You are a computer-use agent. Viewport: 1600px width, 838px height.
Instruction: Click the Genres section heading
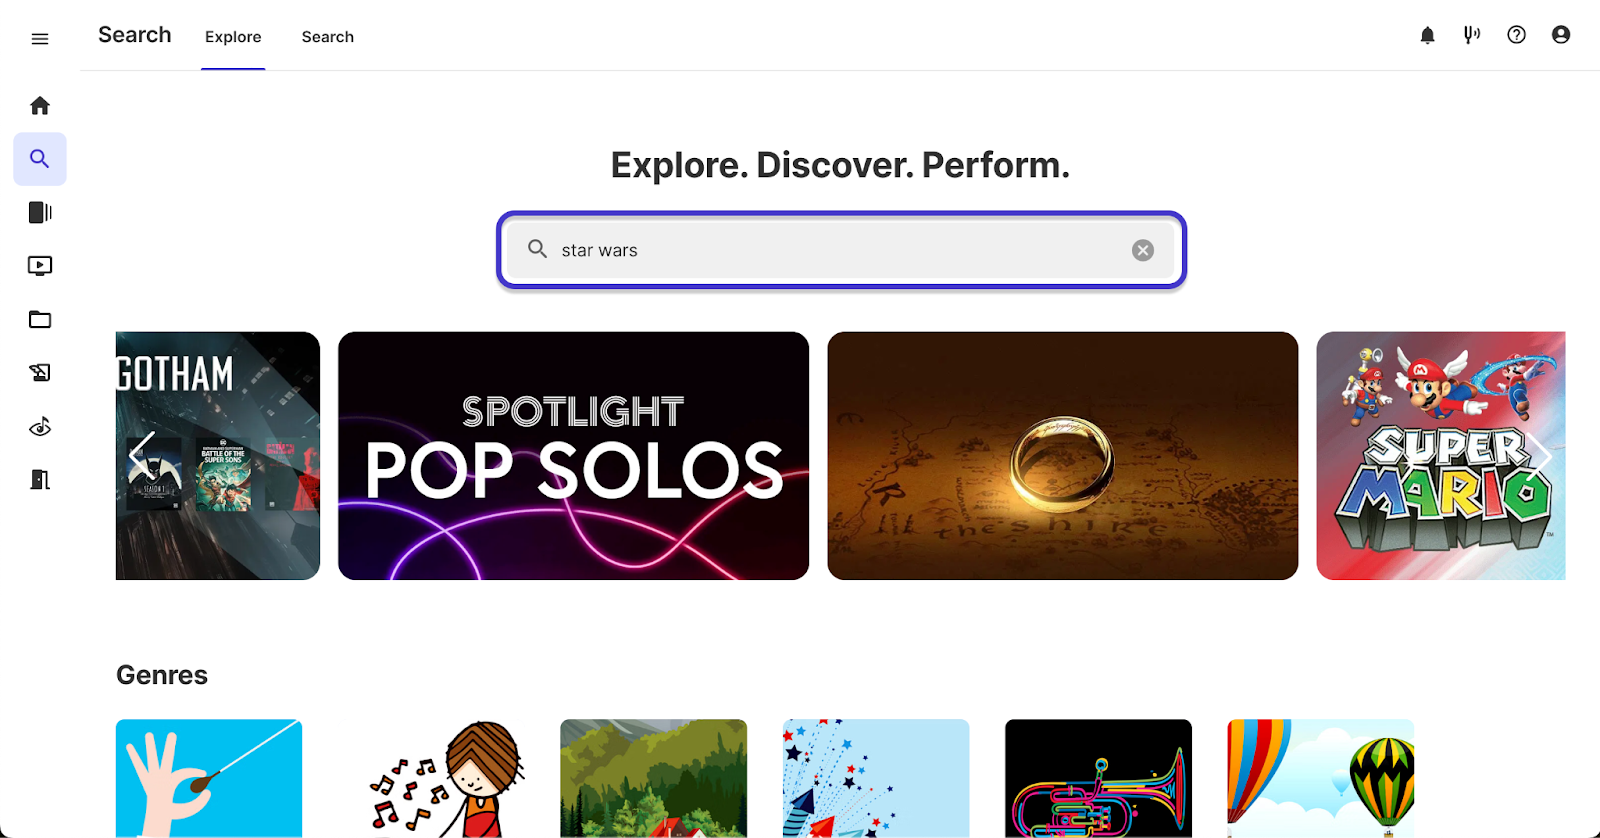point(162,675)
